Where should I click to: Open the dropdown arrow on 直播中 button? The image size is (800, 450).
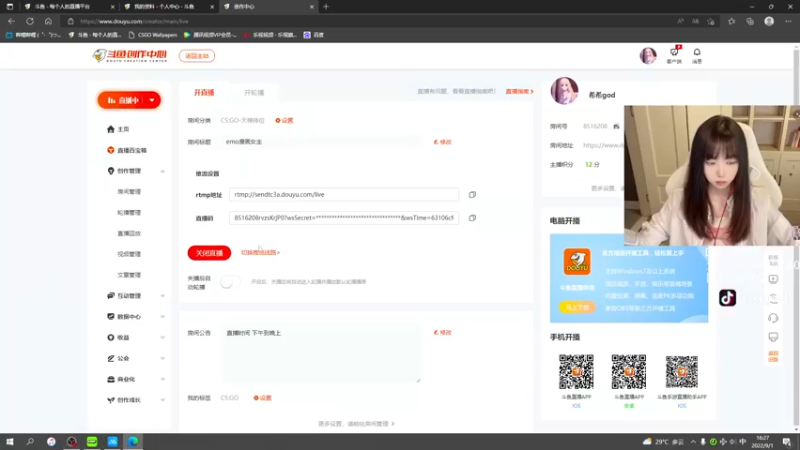point(152,101)
